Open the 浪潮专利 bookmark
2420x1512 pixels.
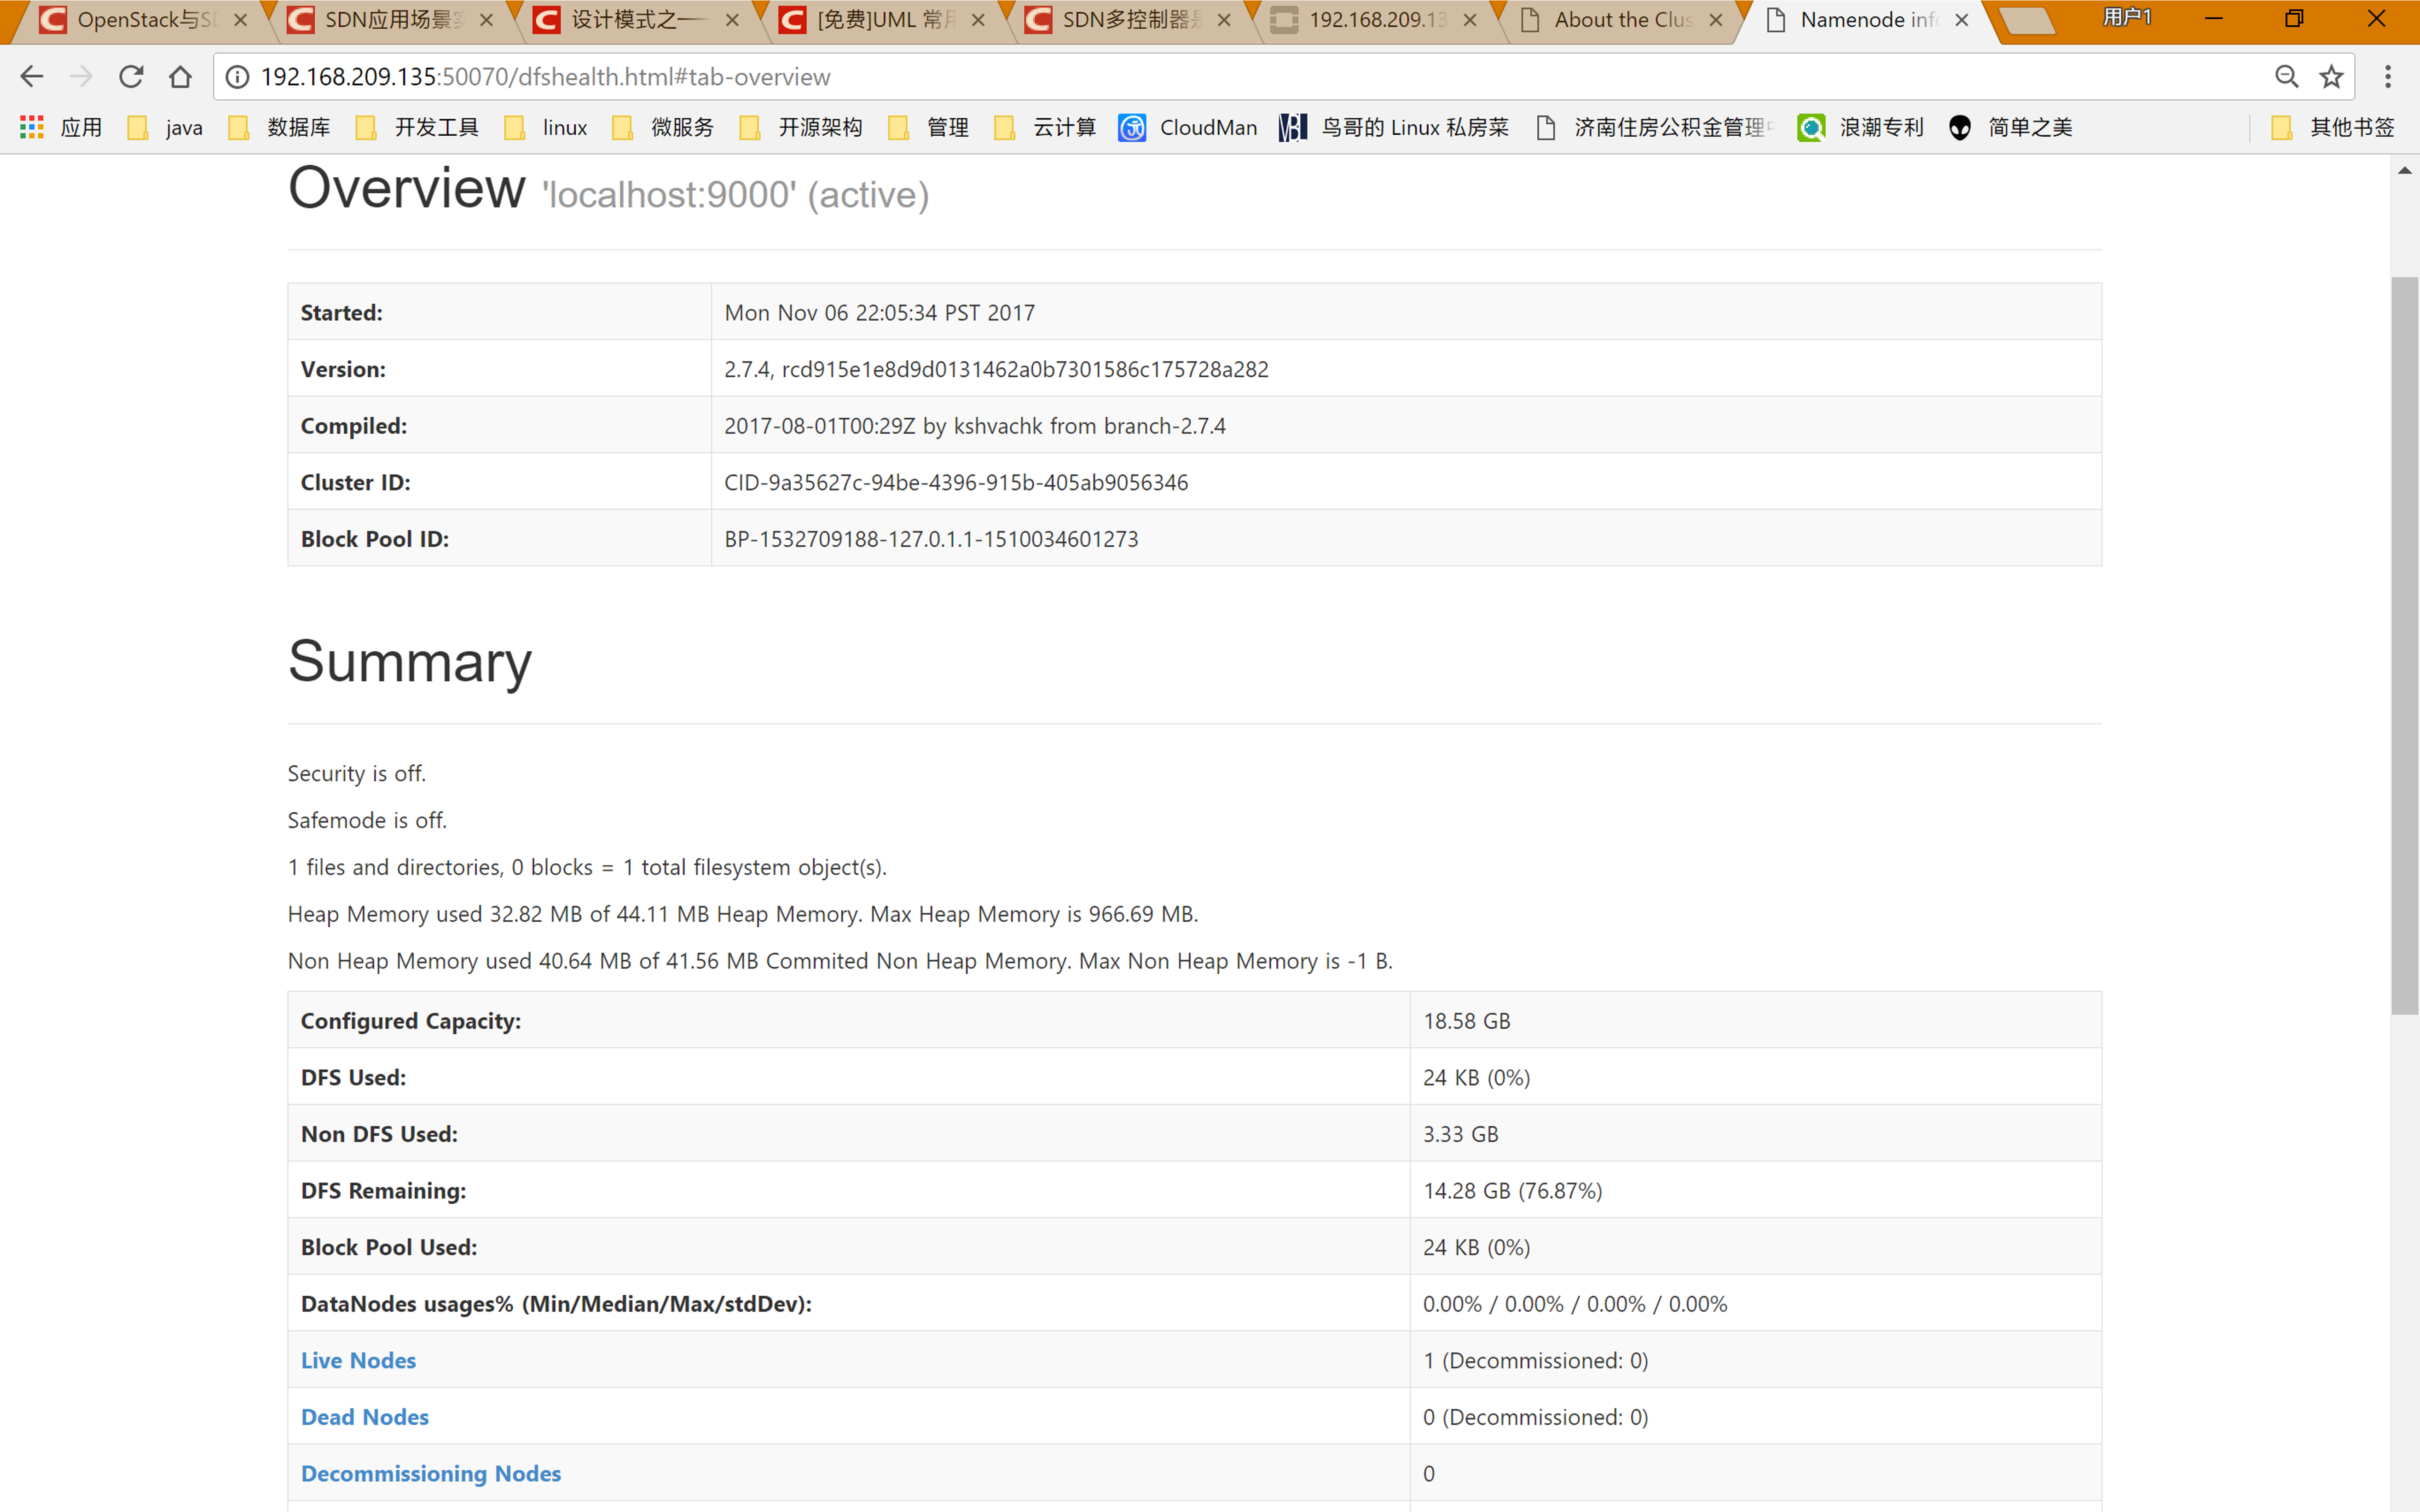1861,127
